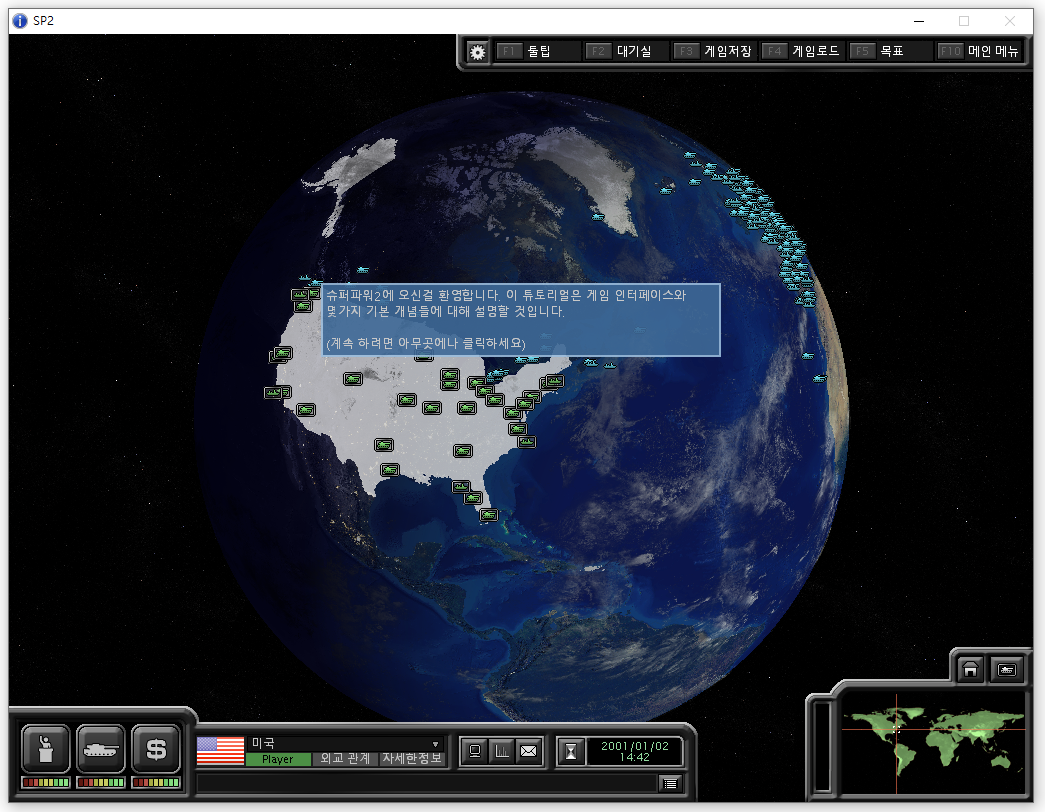Screen dimensions: 1045x812
Task: Minimize the SP2 window
Action: click(x=919, y=21)
